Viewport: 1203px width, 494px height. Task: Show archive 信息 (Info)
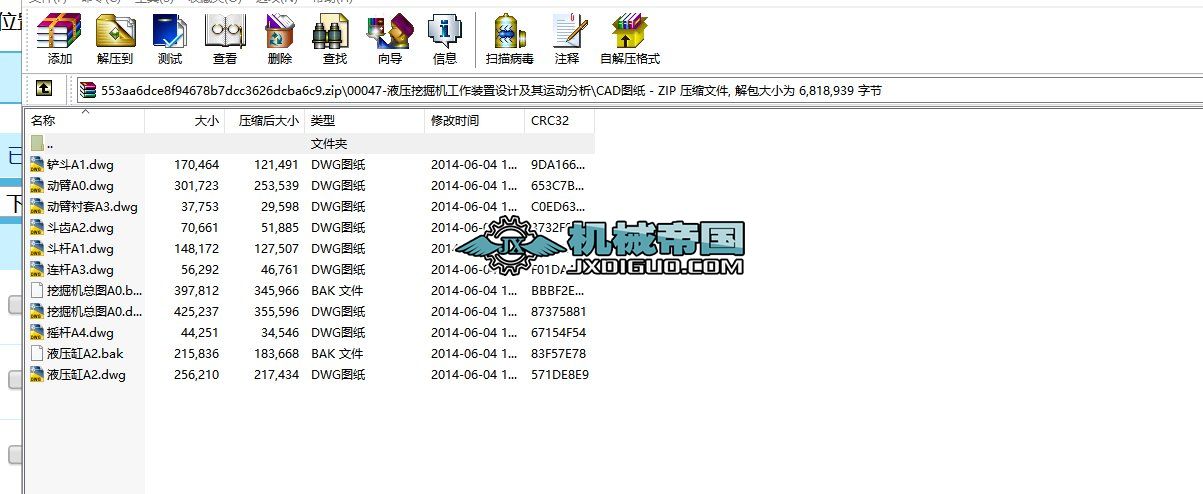445,40
